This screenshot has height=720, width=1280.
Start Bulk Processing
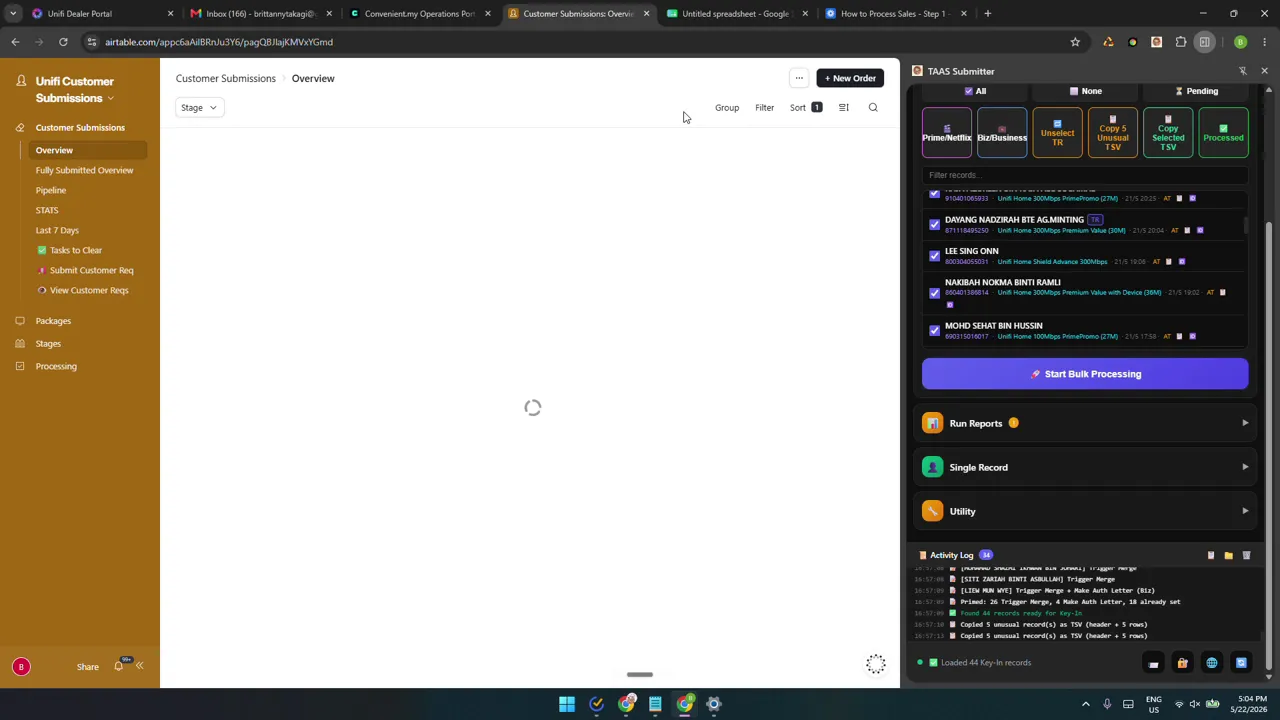click(1085, 374)
